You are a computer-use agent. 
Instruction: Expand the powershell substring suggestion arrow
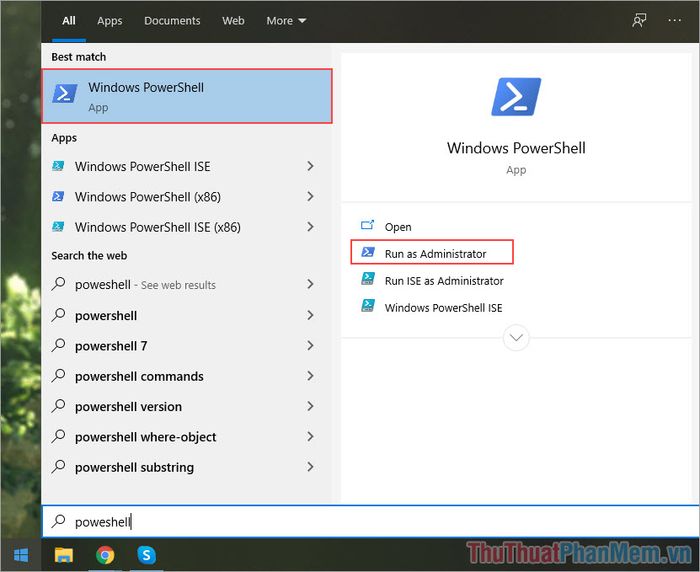[x=310, y=467]
